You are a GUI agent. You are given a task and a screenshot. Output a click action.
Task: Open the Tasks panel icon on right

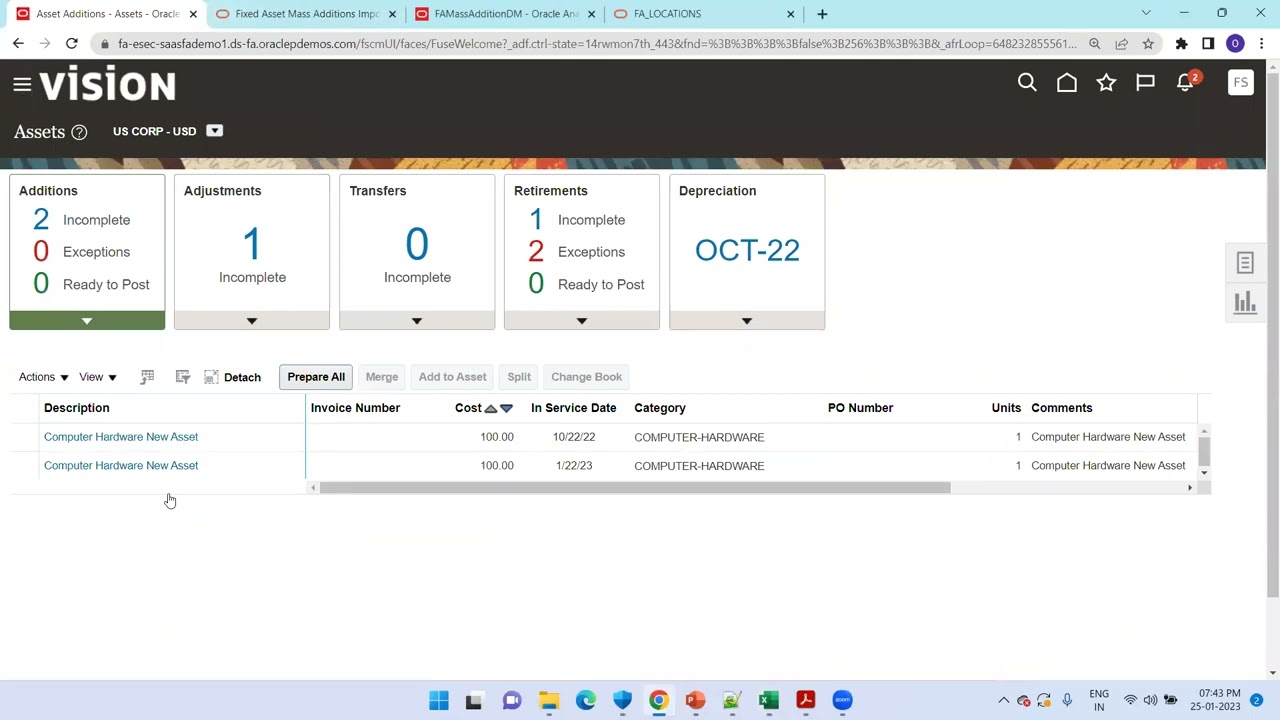(1245, 263)
